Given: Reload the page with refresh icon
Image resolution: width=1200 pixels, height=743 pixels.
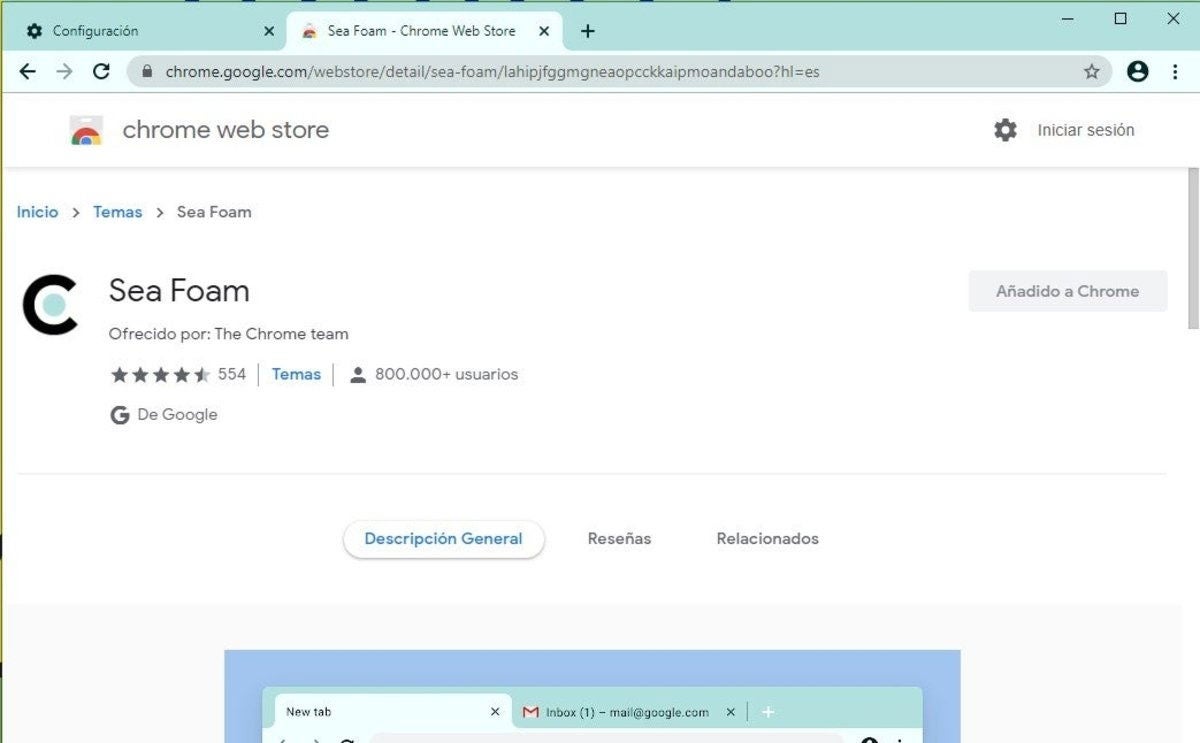Looking at the screenshot, I should pos(101,71).
